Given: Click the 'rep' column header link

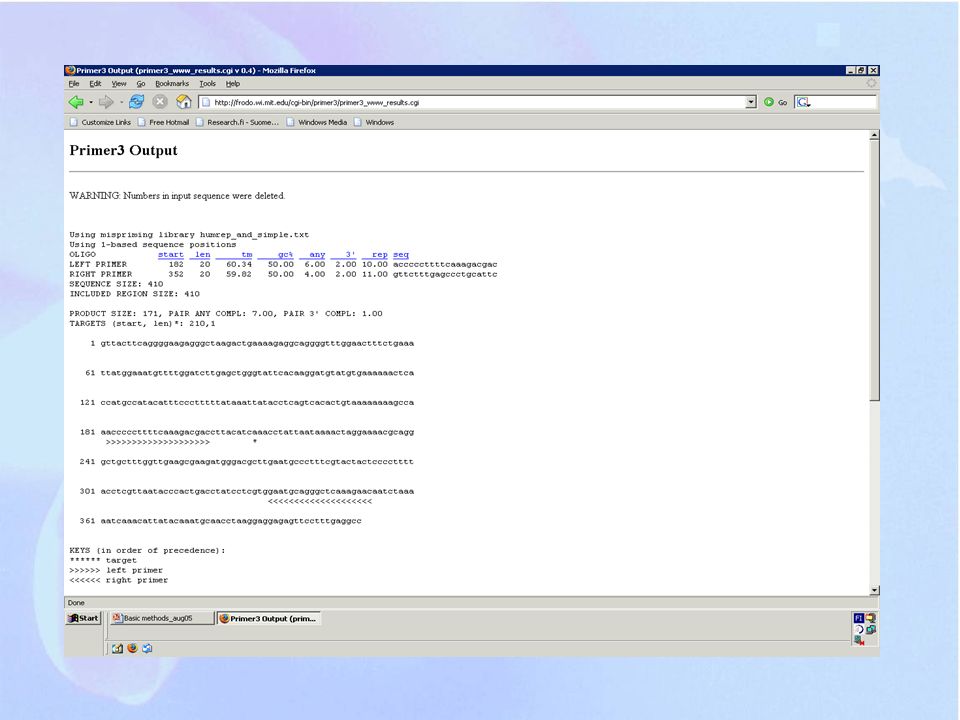Looking at the screenshot, I should pos(375,255).
